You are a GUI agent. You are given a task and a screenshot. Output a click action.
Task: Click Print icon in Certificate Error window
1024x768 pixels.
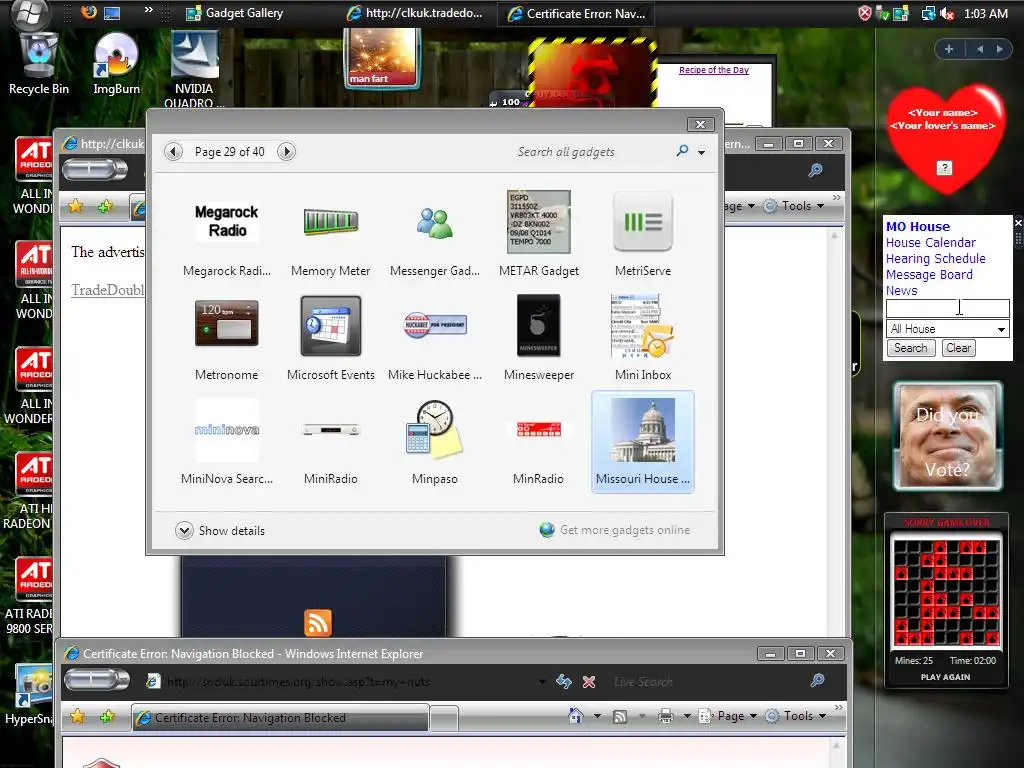click(x=665, y=716)
